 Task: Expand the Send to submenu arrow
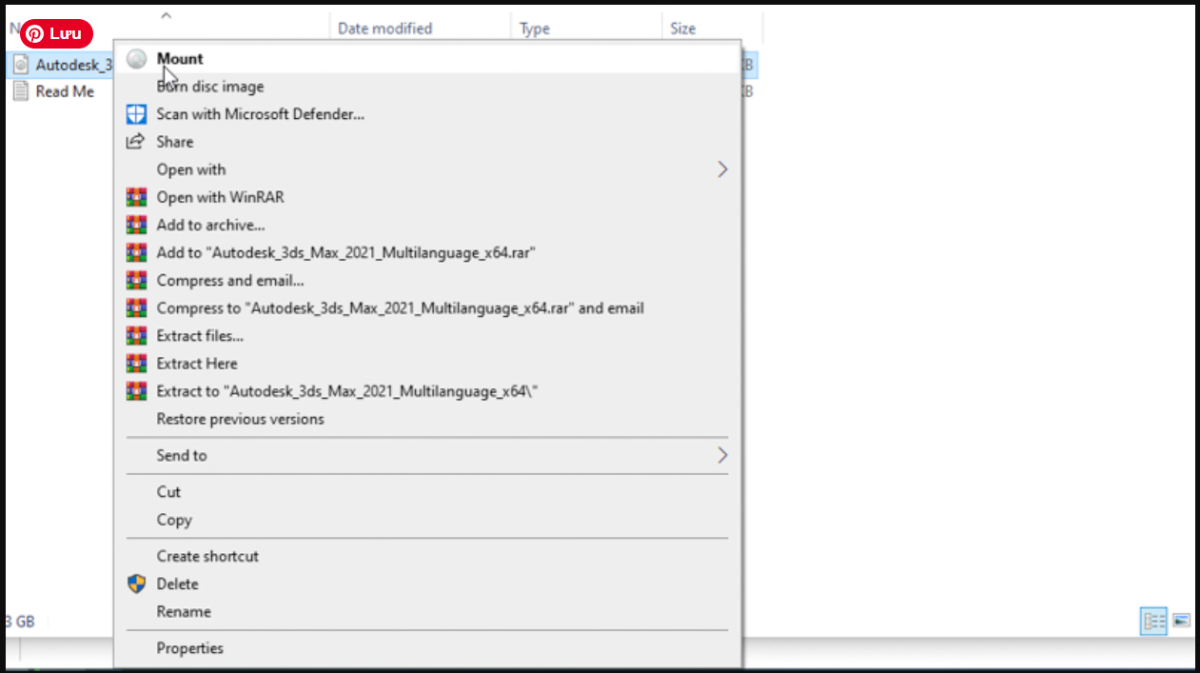click(x=722, y=456)
